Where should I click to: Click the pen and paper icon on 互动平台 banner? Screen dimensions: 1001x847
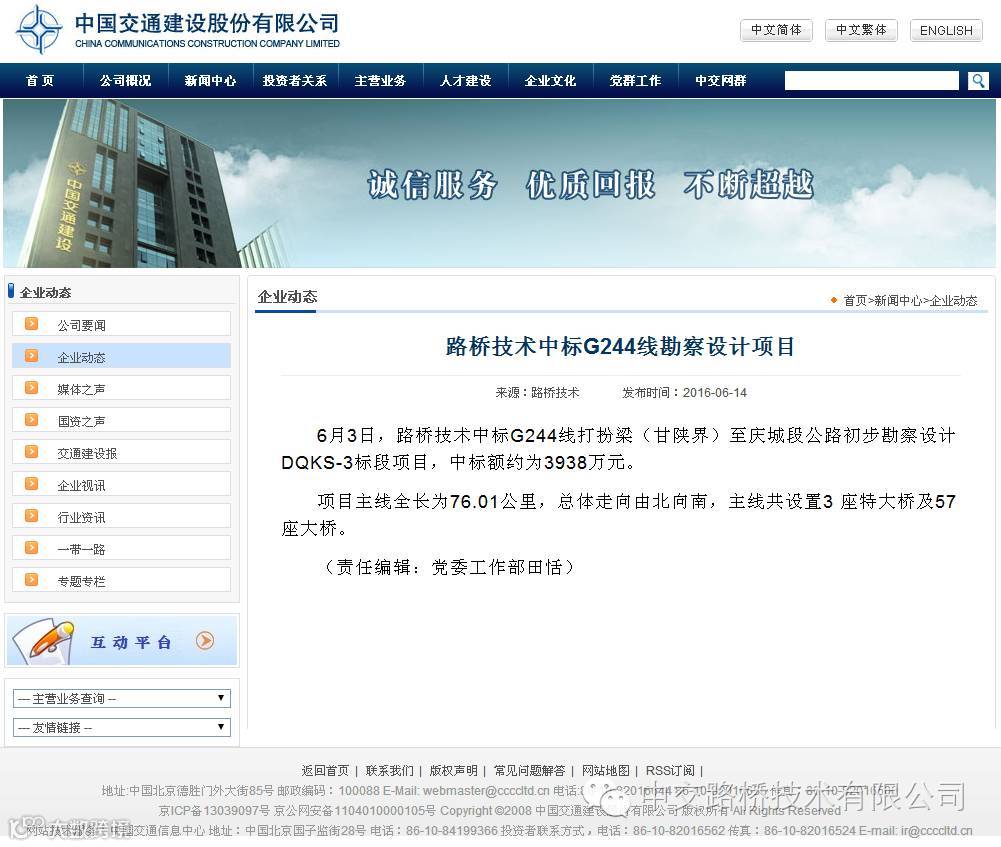pos(43,641)
